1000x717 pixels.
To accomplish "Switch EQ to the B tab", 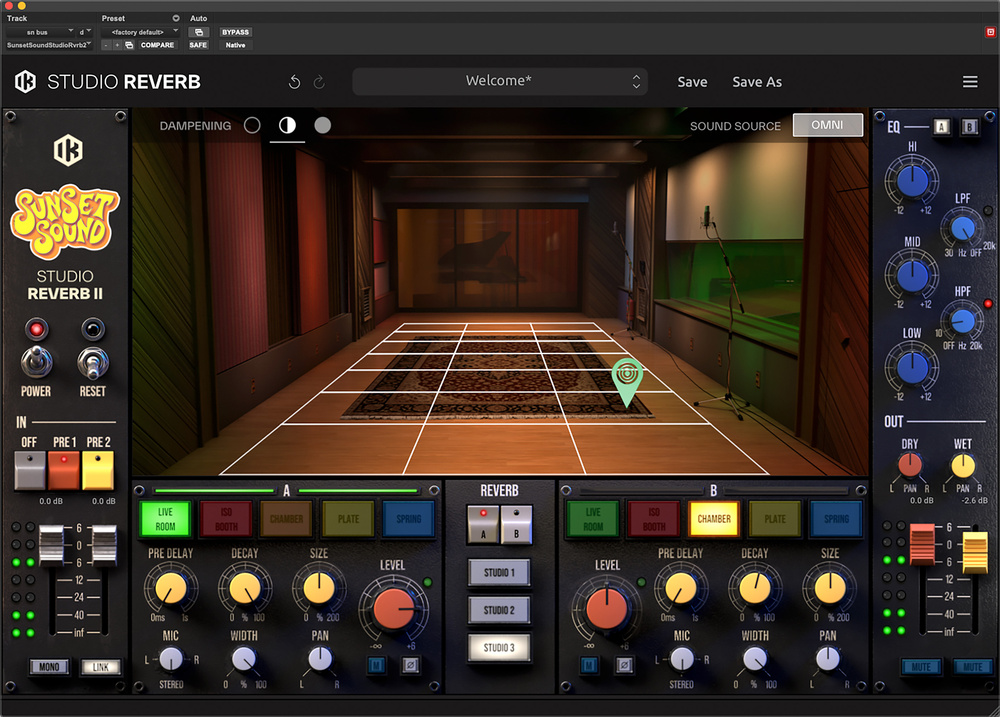I will click(x=969, y=127).
